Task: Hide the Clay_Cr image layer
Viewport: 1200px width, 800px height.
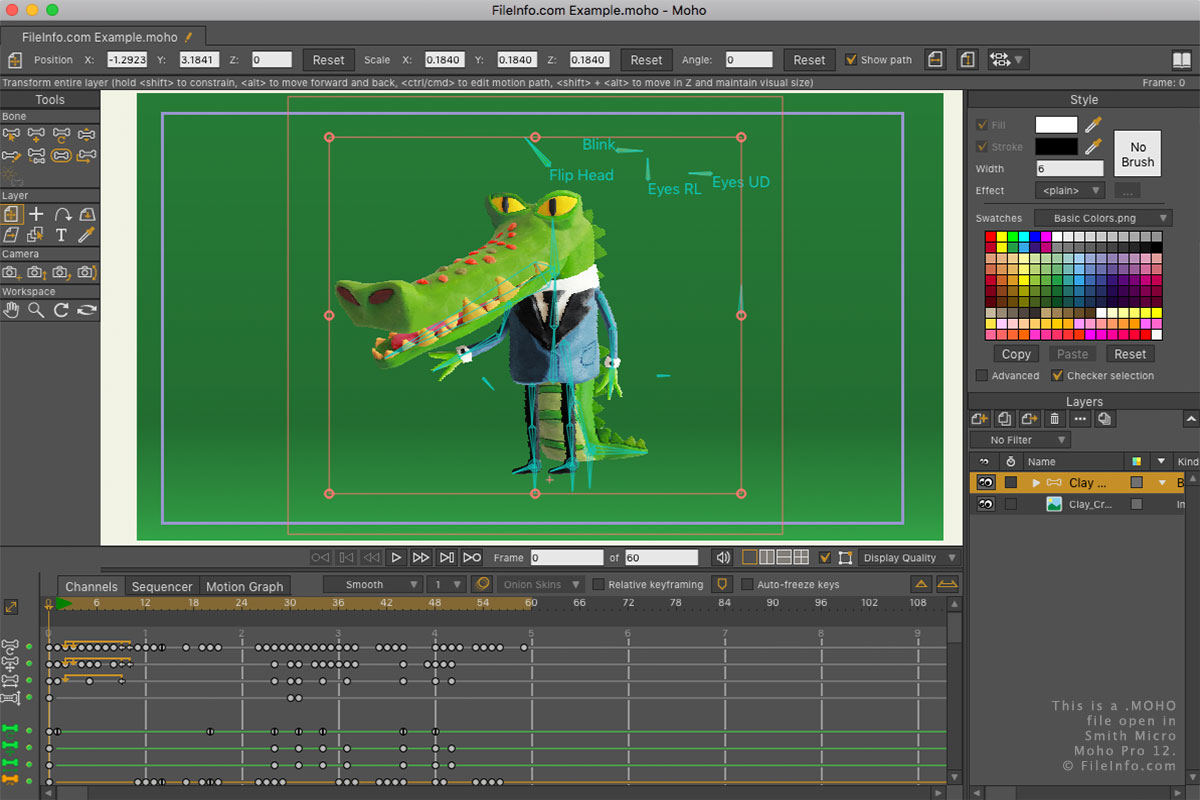Action: click(985, 505)
